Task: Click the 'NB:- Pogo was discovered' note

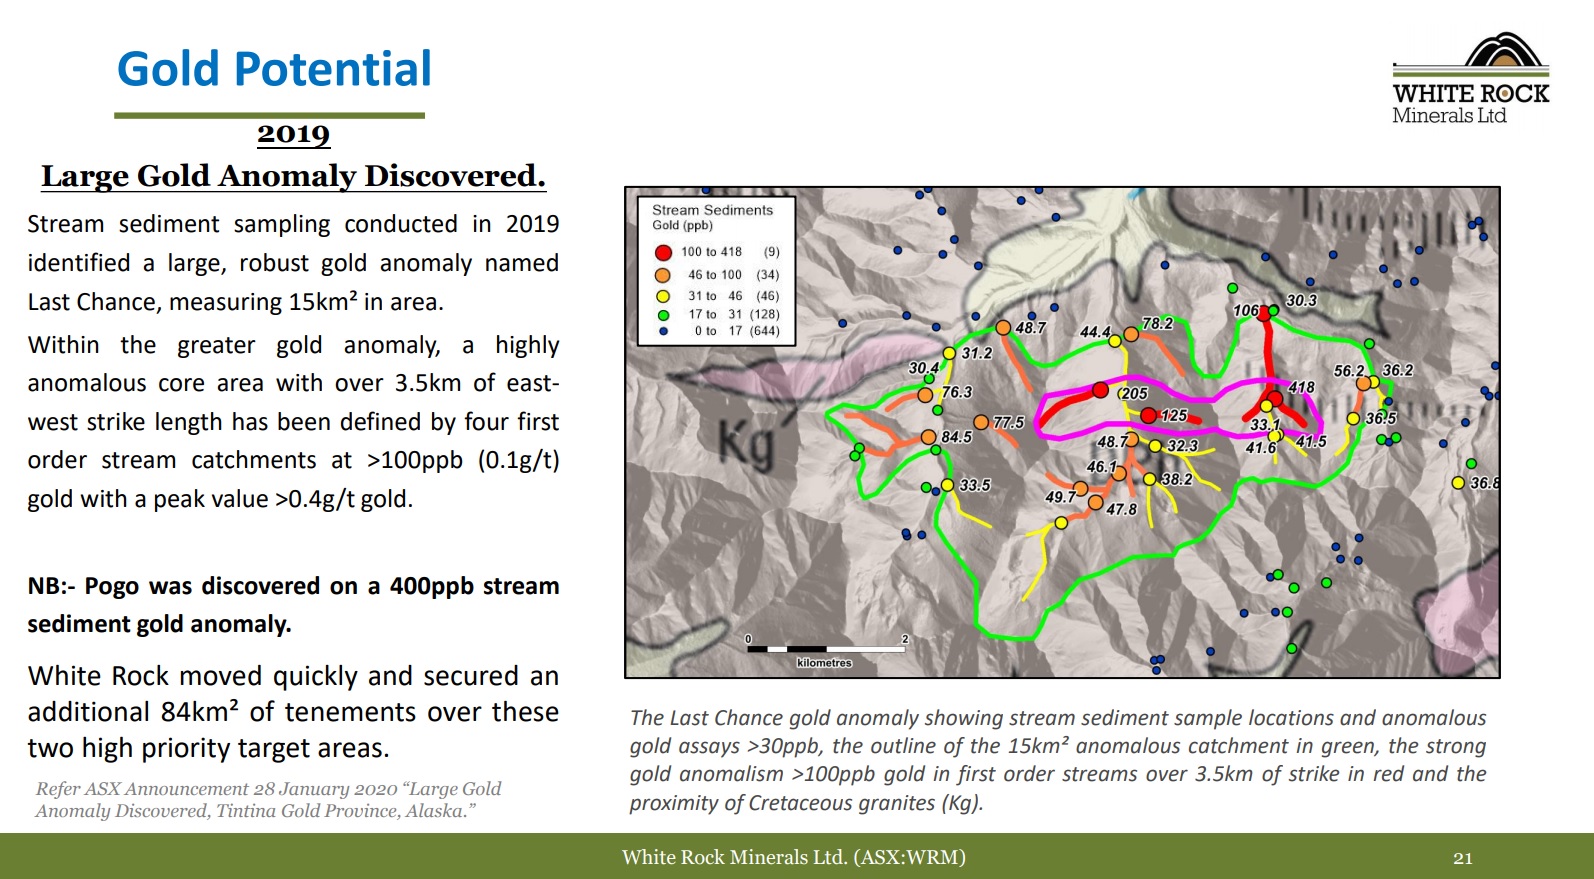Action: coord(293,605)
